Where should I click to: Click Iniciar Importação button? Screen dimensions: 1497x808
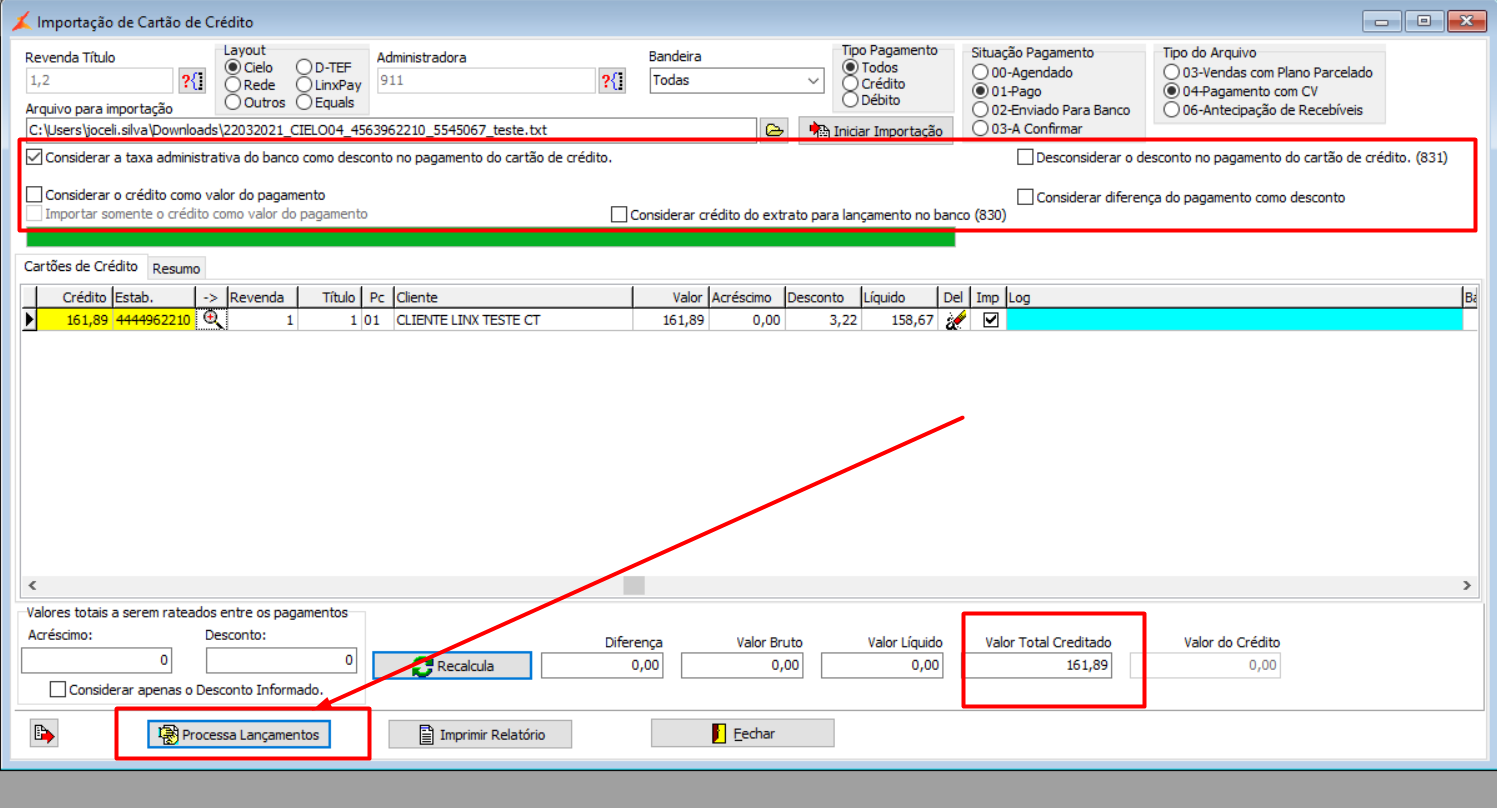[x=876, y=131]
